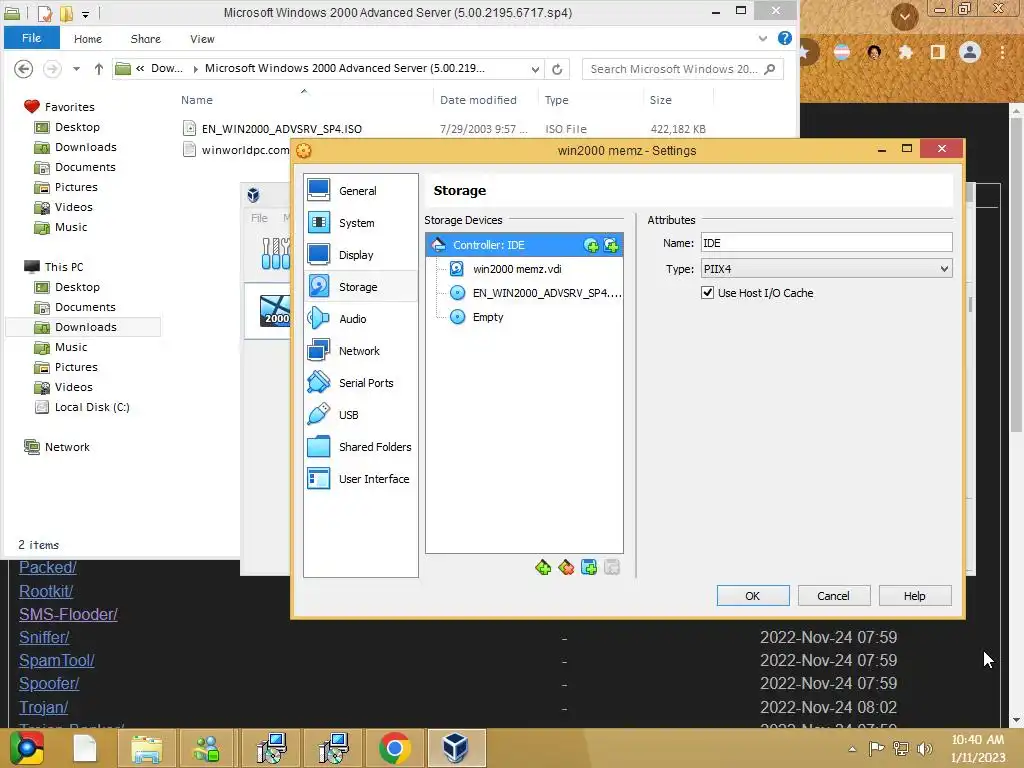Edit the controller Name field
Screen dimensions: 1024x768
(x=826, y=243)
